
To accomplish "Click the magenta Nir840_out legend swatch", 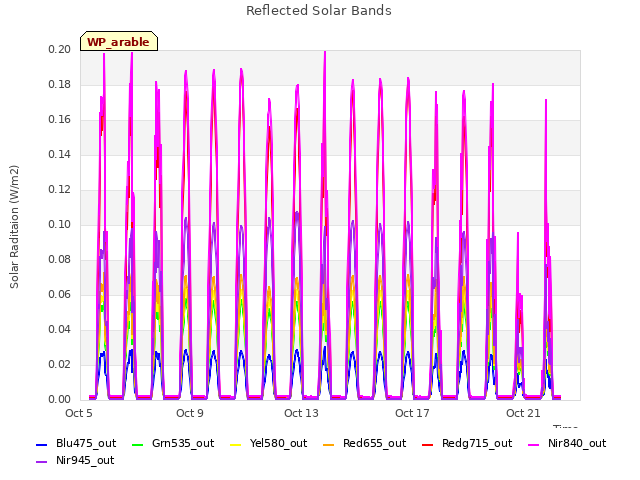I will point(534,444).
